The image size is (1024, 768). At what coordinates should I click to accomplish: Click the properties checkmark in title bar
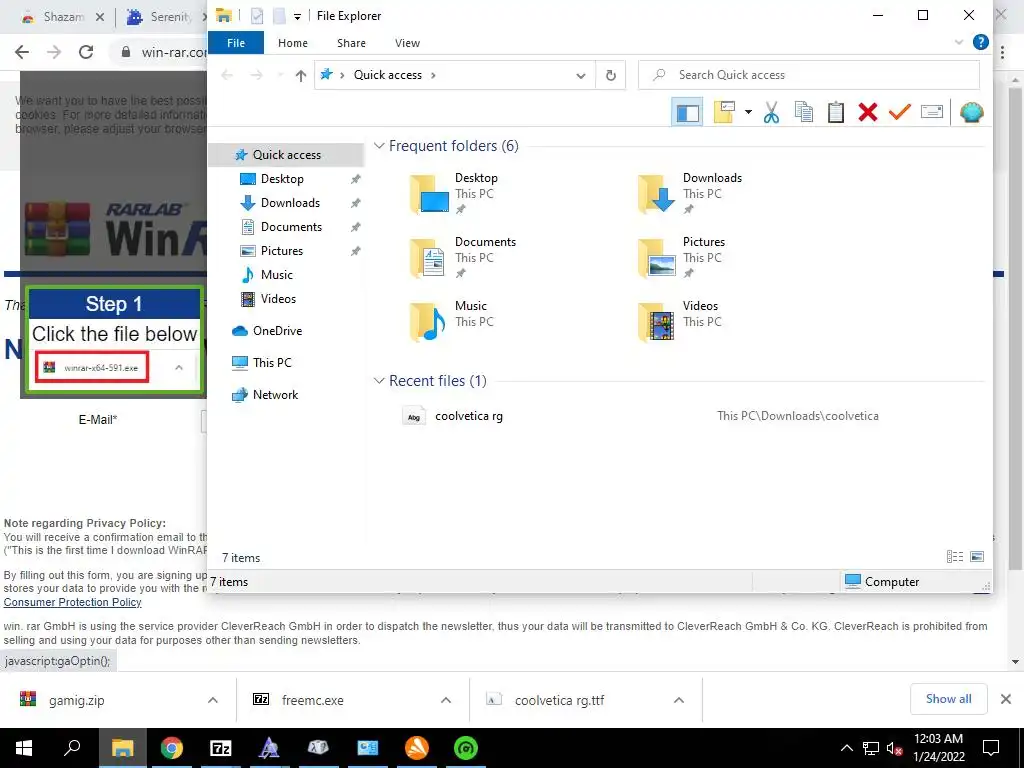257,16
